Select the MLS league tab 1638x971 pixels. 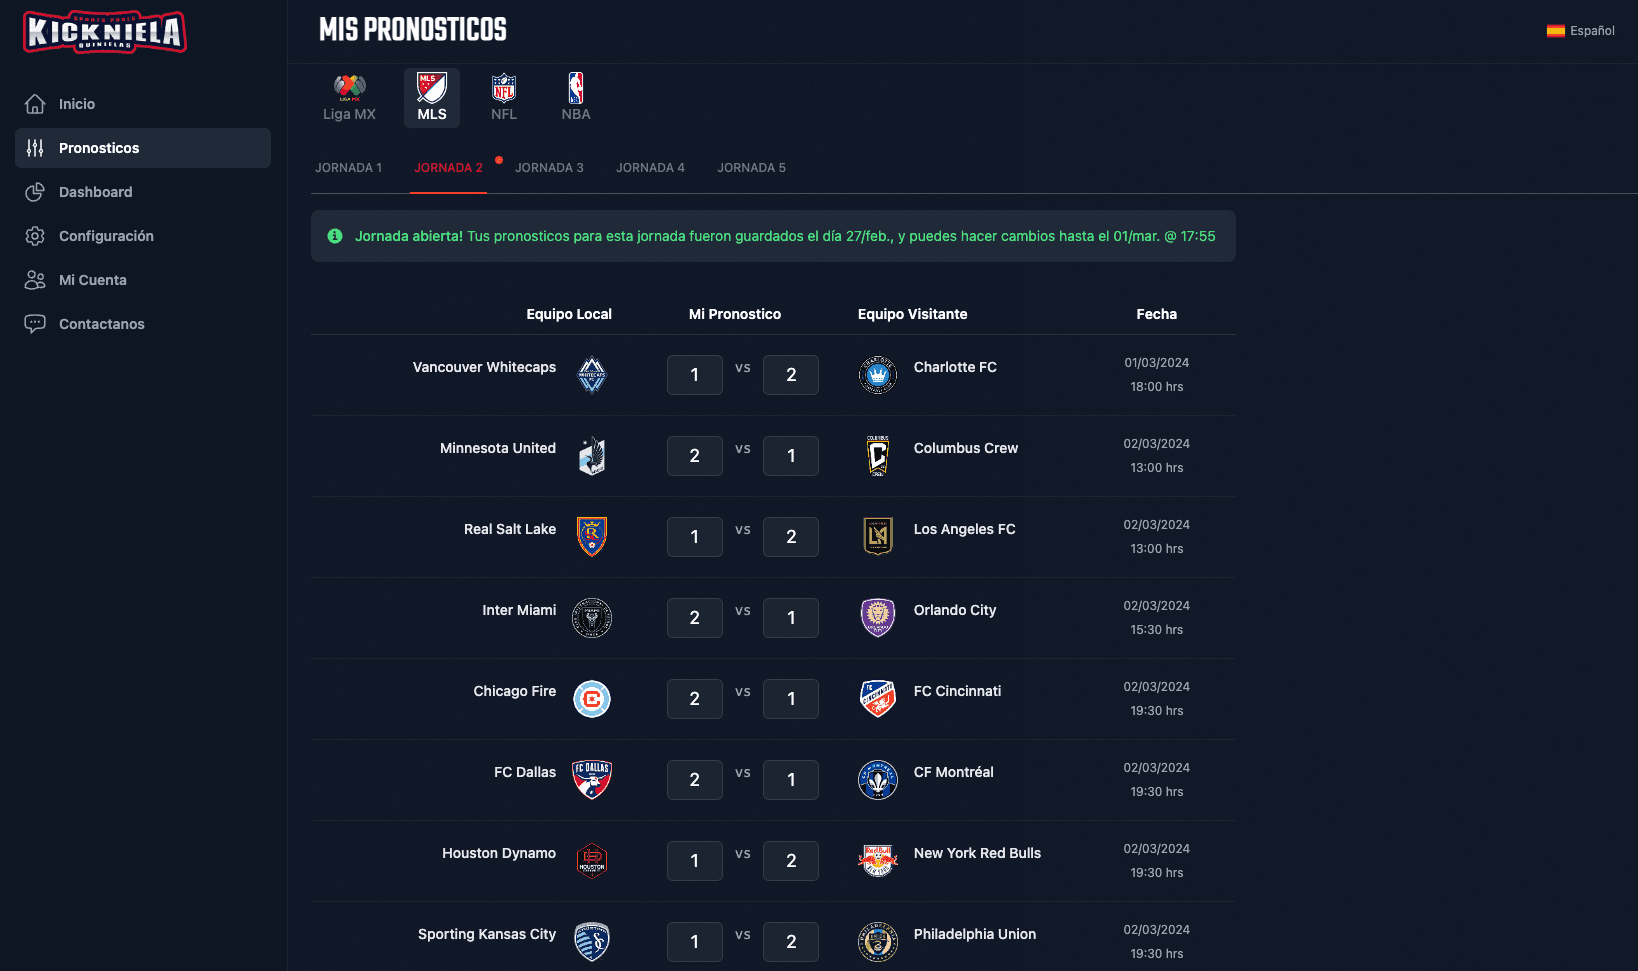pyautogui.click(x=432, y=98)
